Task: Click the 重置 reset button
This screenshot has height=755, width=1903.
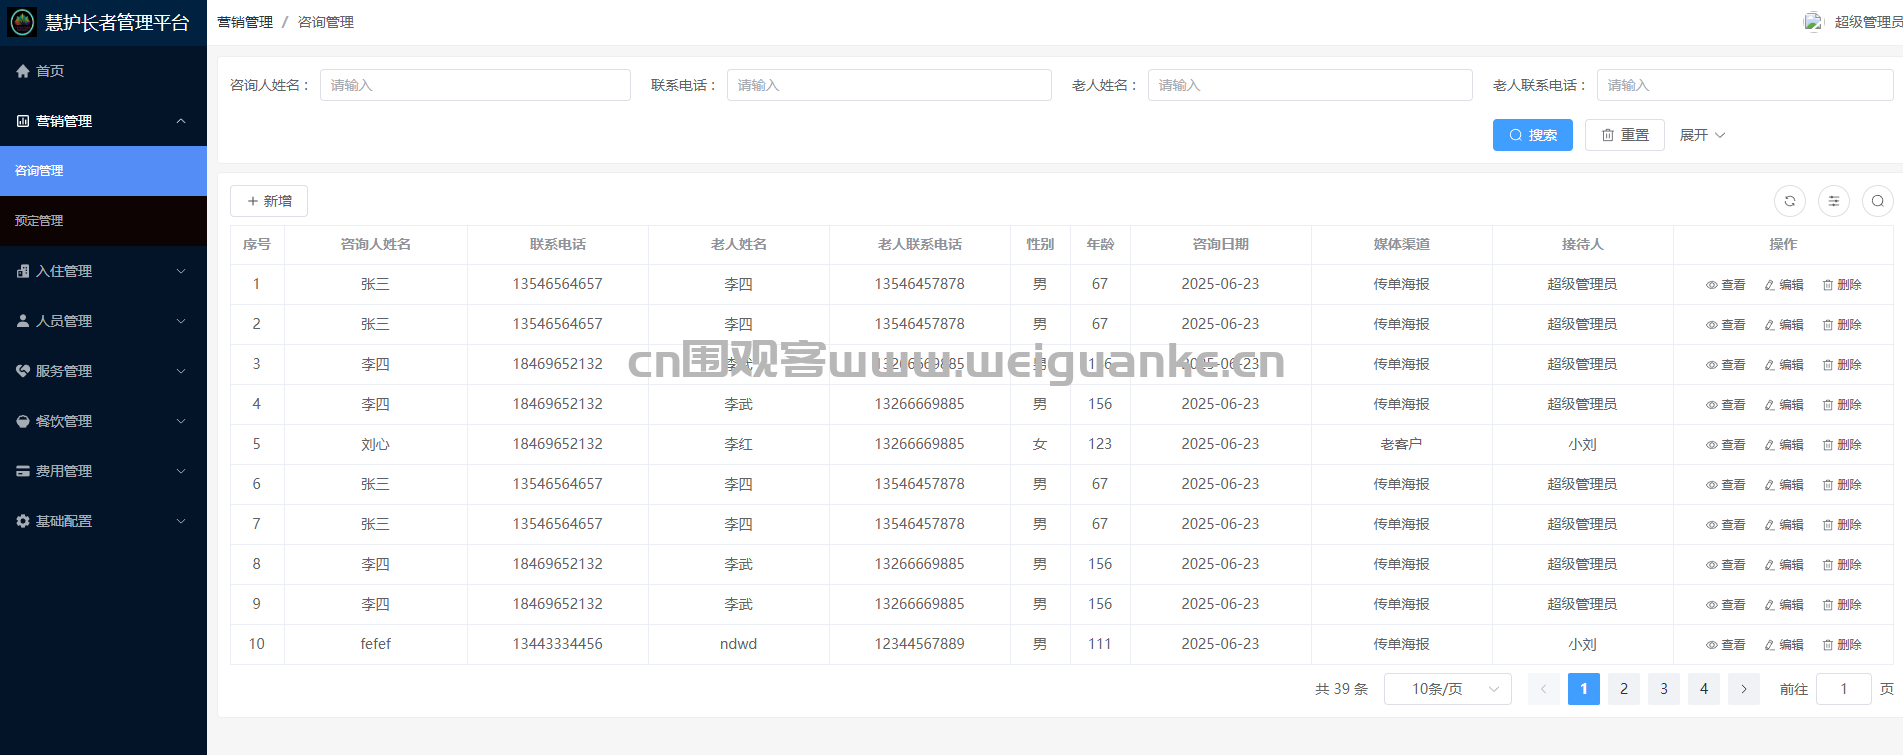Action: point(1625,135)
